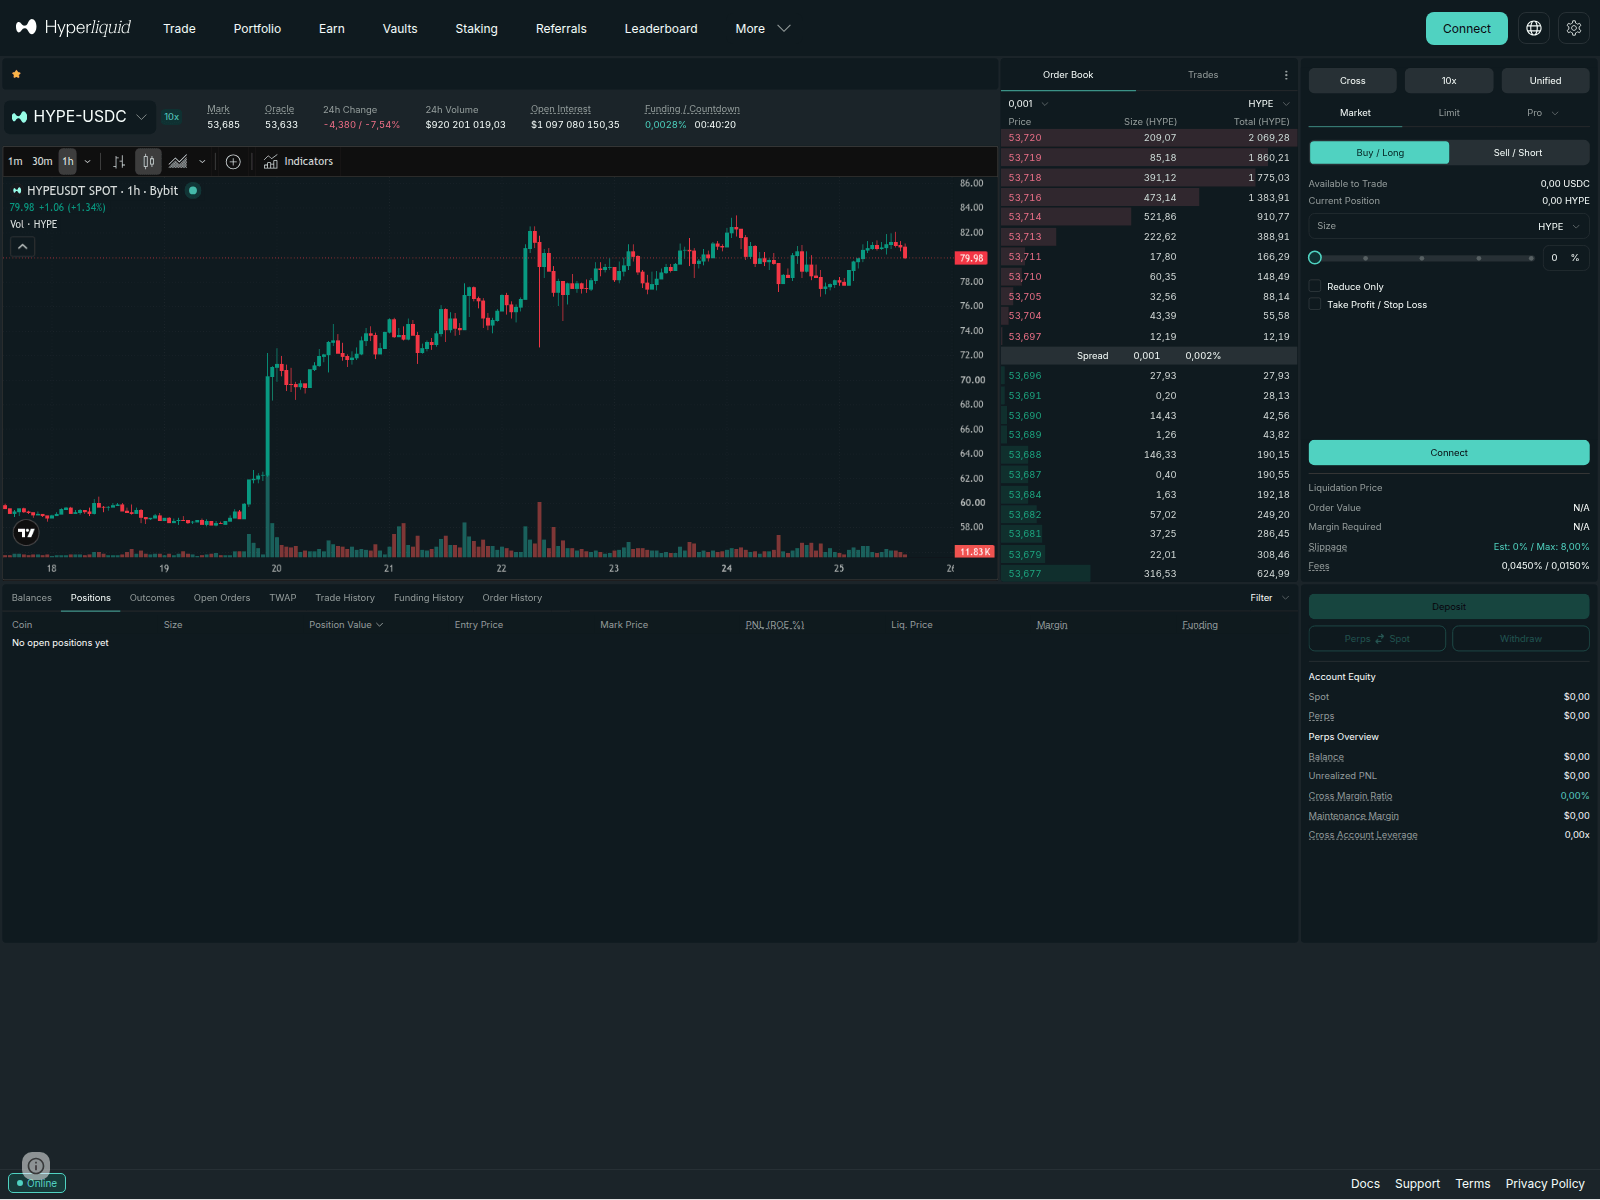
Task: Click the info icon above Online
Action: [36, 1165]
